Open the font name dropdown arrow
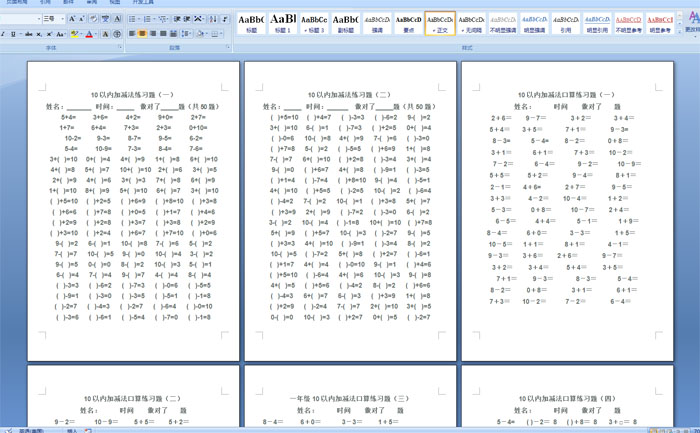700x433 pixels. pos(39,19)
